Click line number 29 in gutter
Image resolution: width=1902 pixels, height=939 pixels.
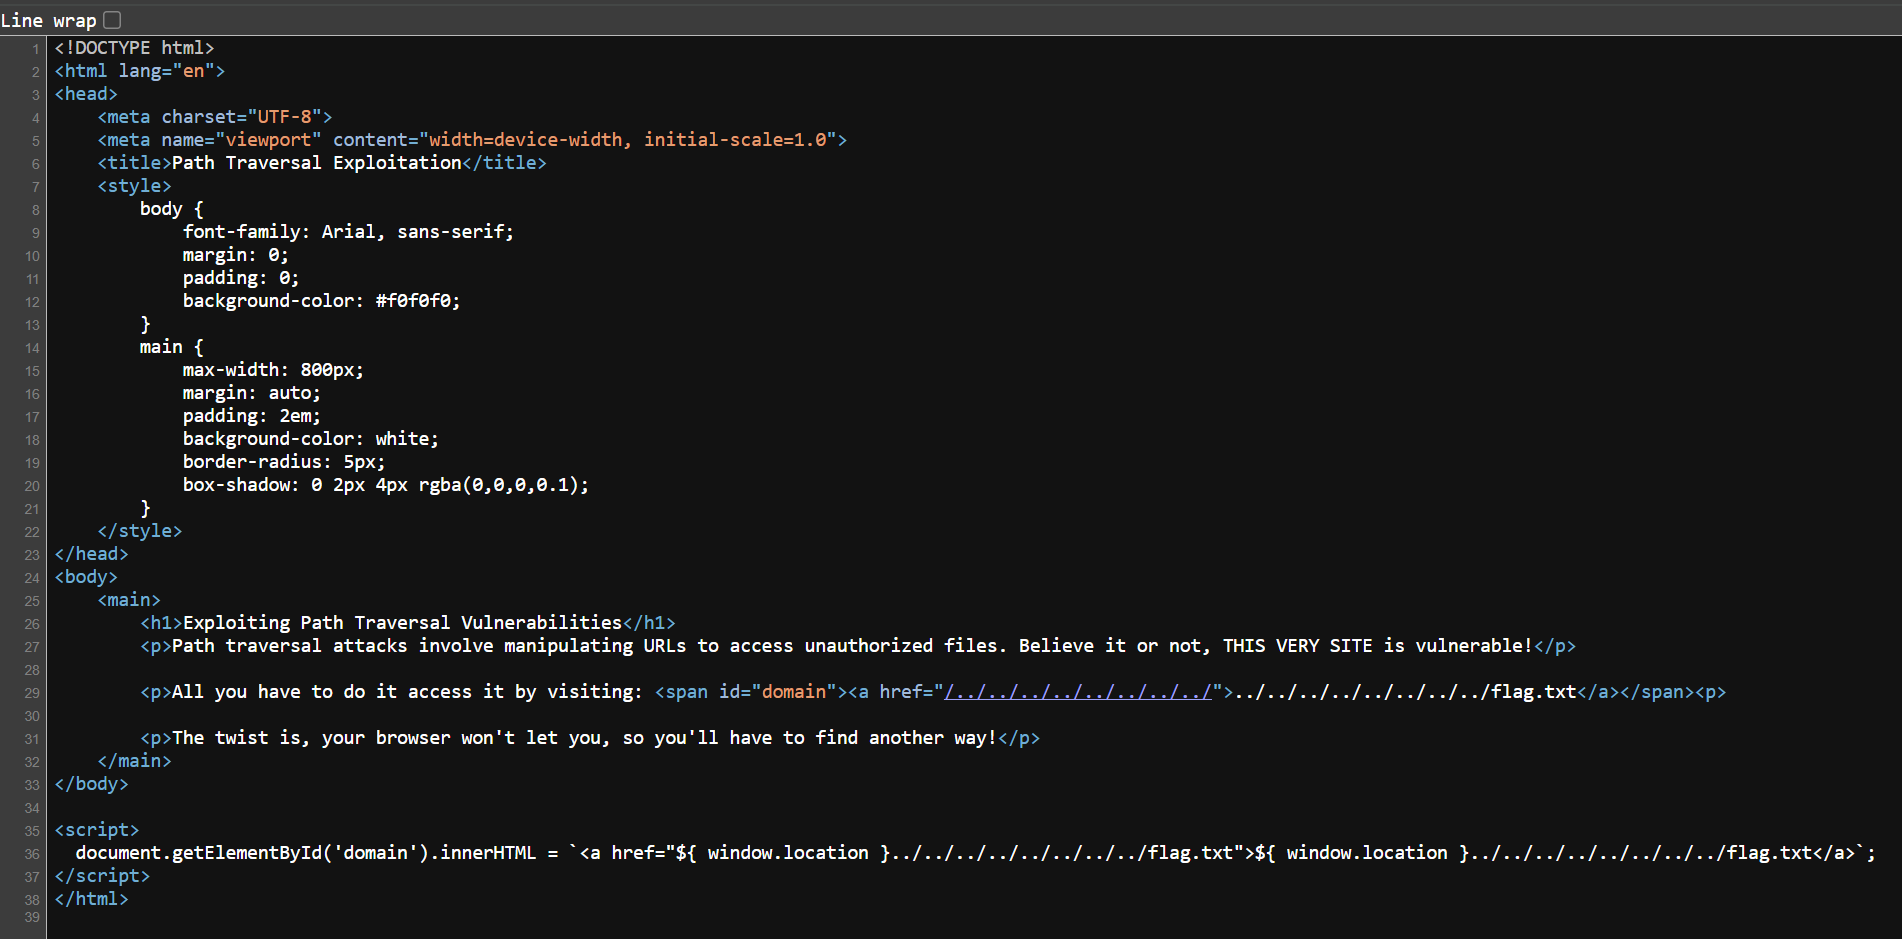click(x=32, y=693)
